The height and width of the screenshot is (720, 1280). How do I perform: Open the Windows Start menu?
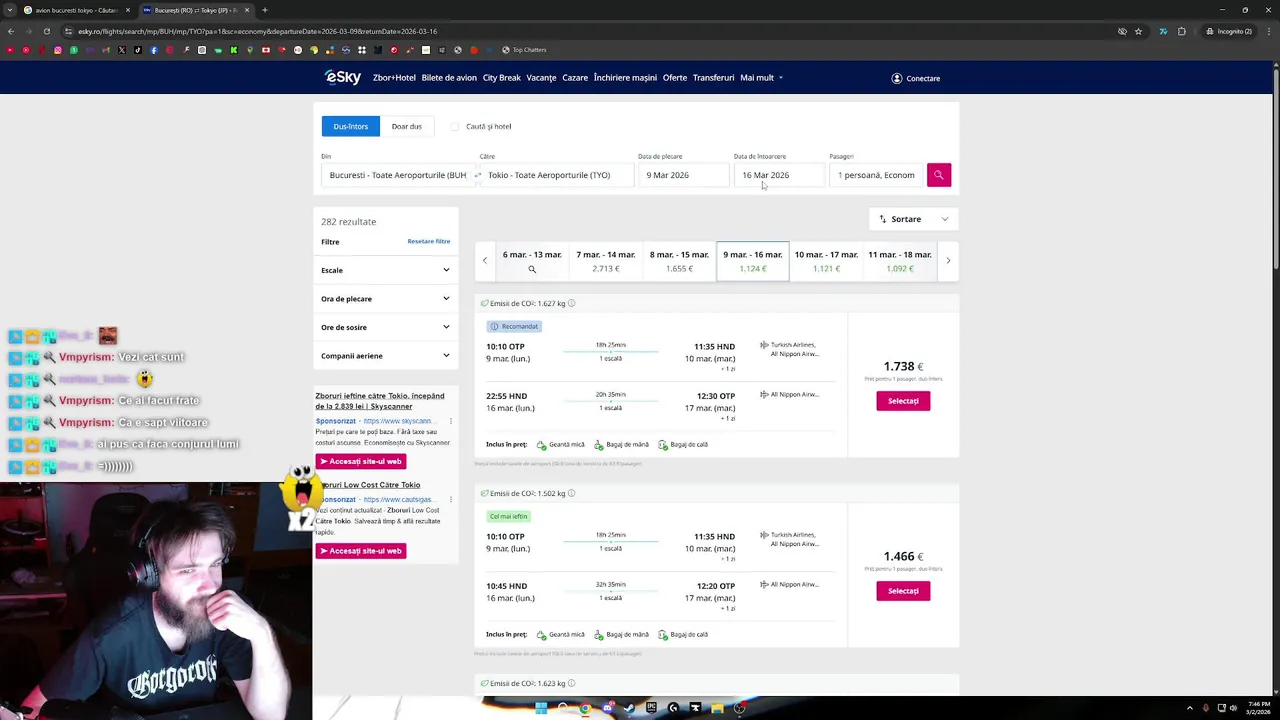coord(541,708)
